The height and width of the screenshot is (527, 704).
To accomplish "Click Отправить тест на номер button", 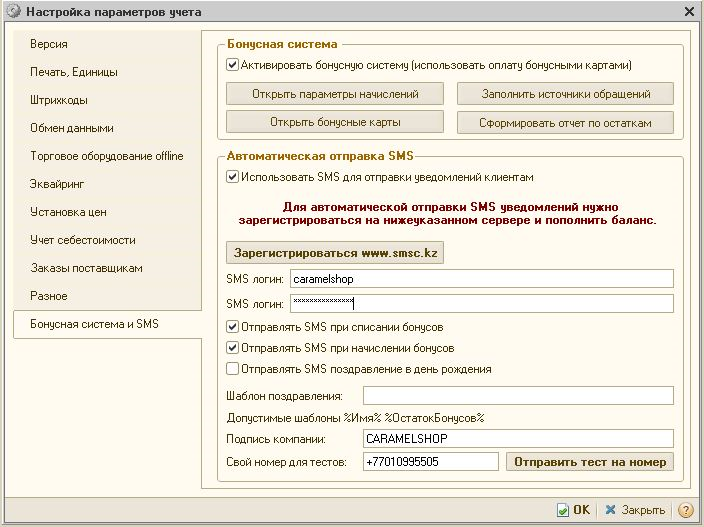I will point(590,461).
